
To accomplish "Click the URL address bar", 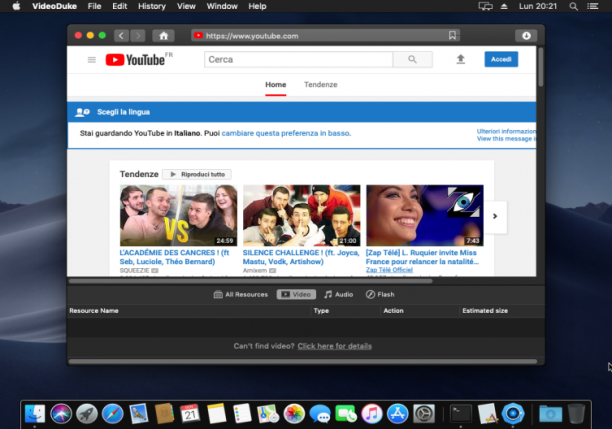I will [325, 36].
